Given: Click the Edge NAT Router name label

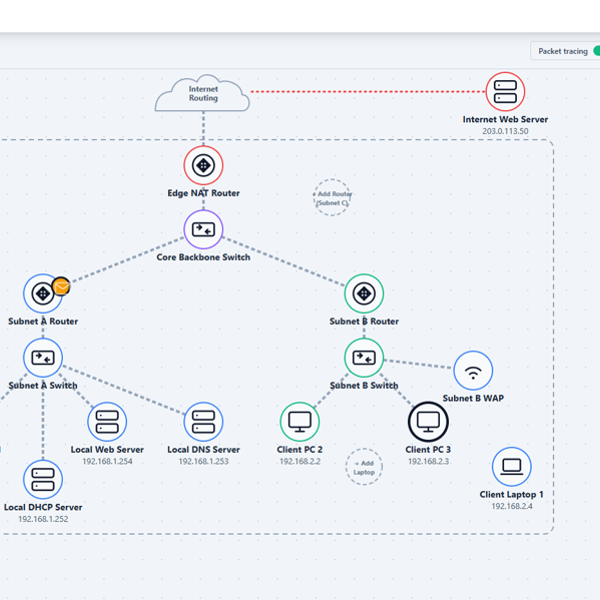Looking at the screenshot, I should pos(203,193).
